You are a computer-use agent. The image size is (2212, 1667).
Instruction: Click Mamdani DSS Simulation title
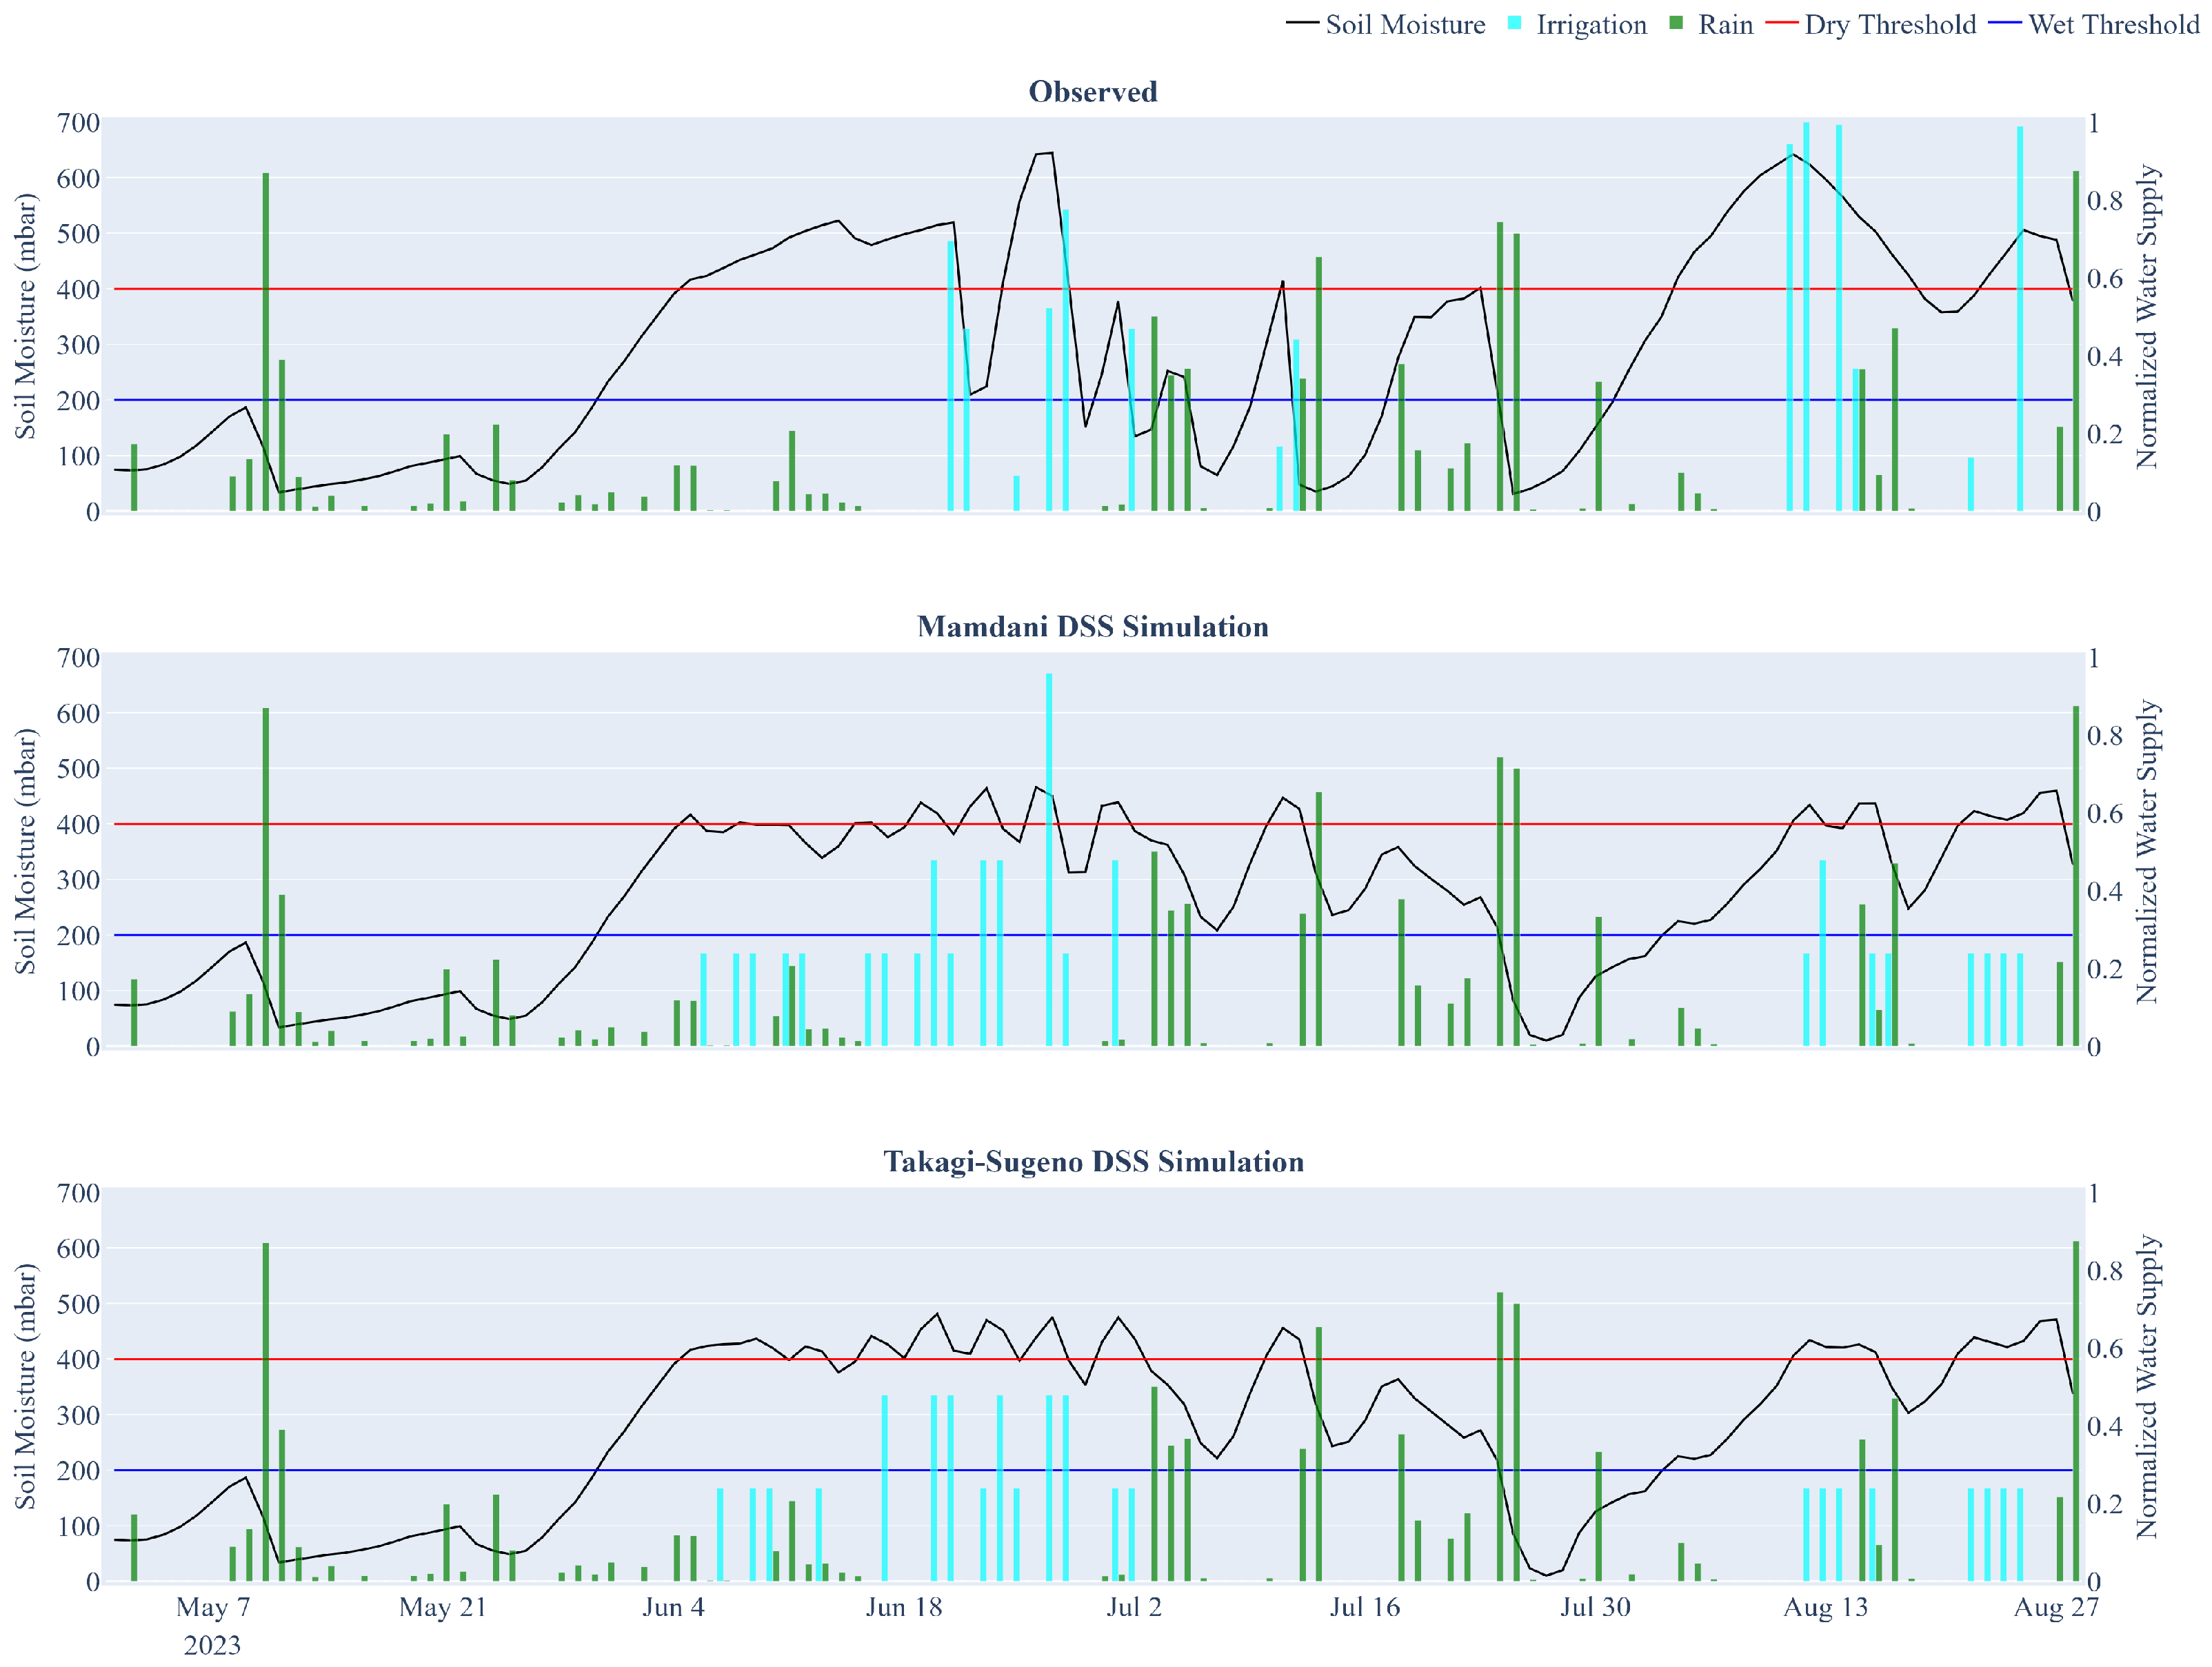click(x=1093, y=627)
